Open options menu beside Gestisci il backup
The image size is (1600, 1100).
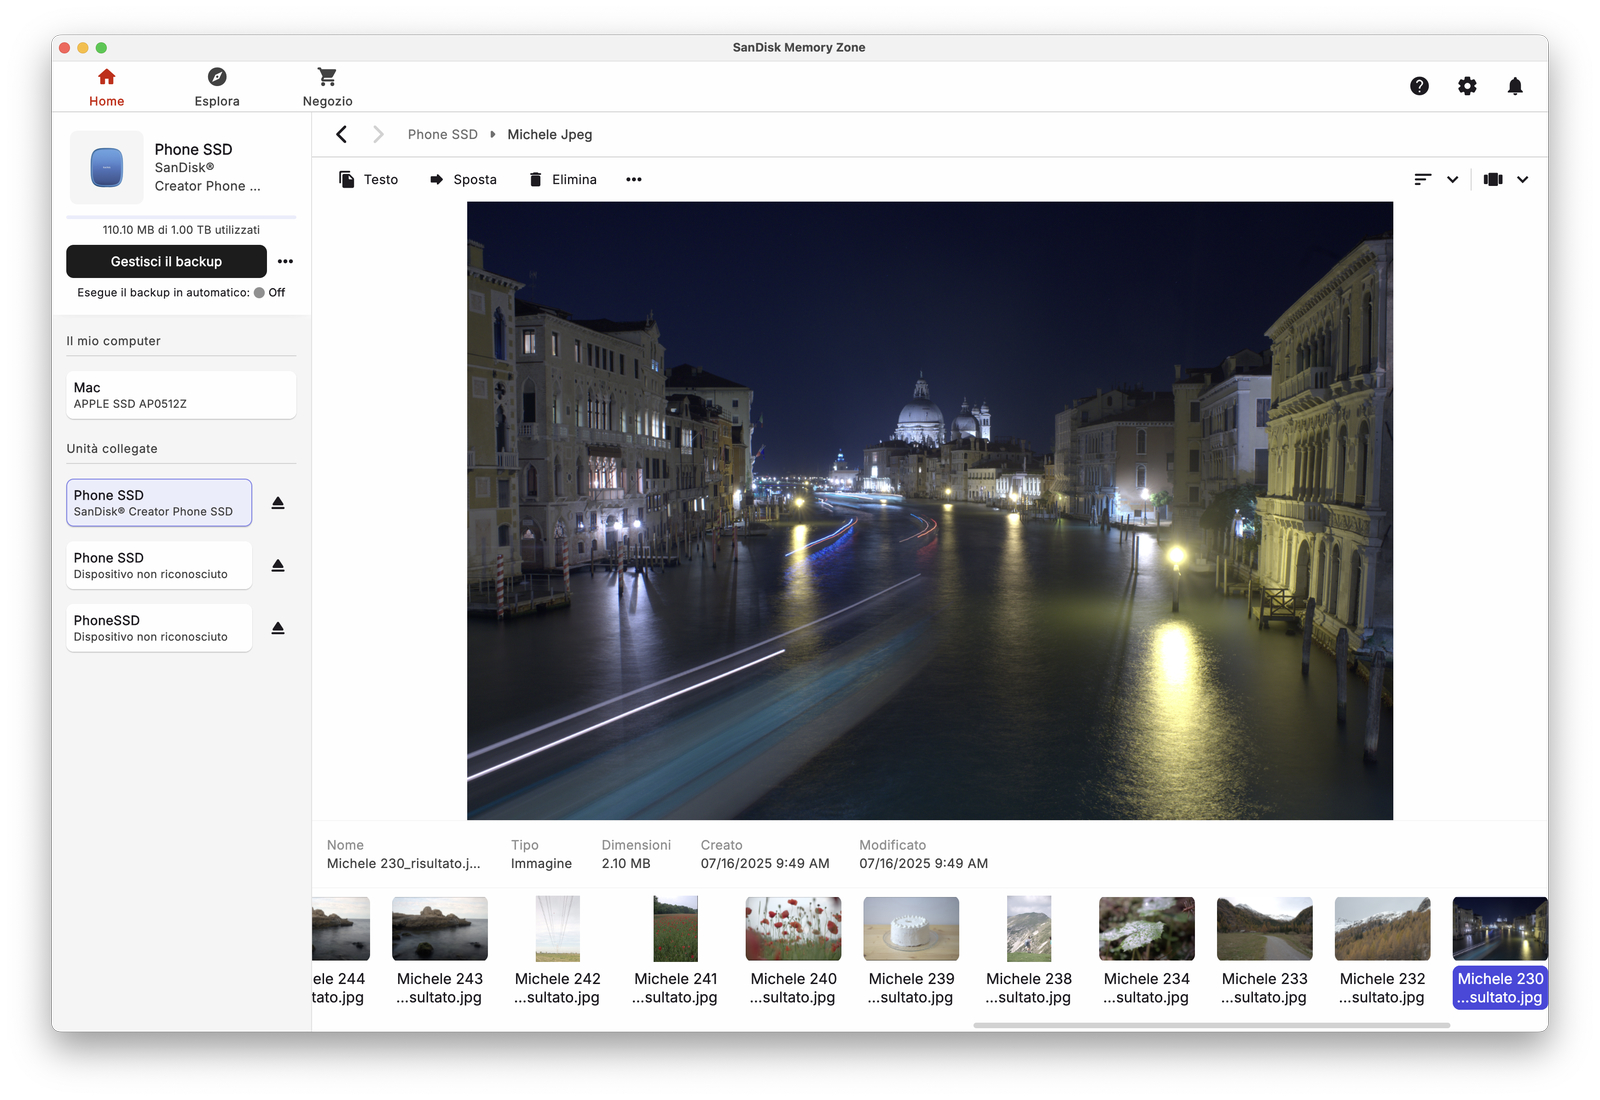286,262
